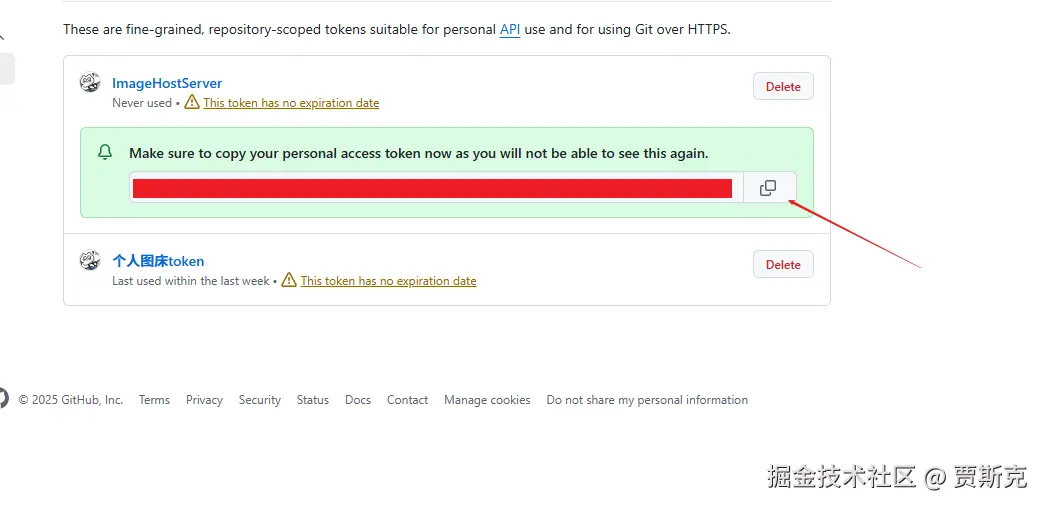This screenshot has width=1044, height=507.
Task: Go to the Privacy footer link
Action: [204, 400]
